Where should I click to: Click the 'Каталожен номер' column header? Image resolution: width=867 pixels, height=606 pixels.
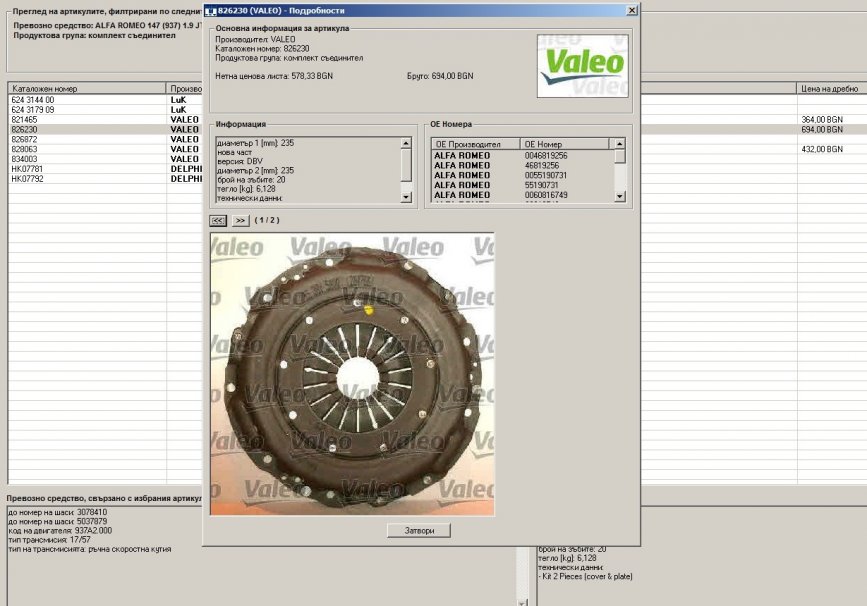87,89
